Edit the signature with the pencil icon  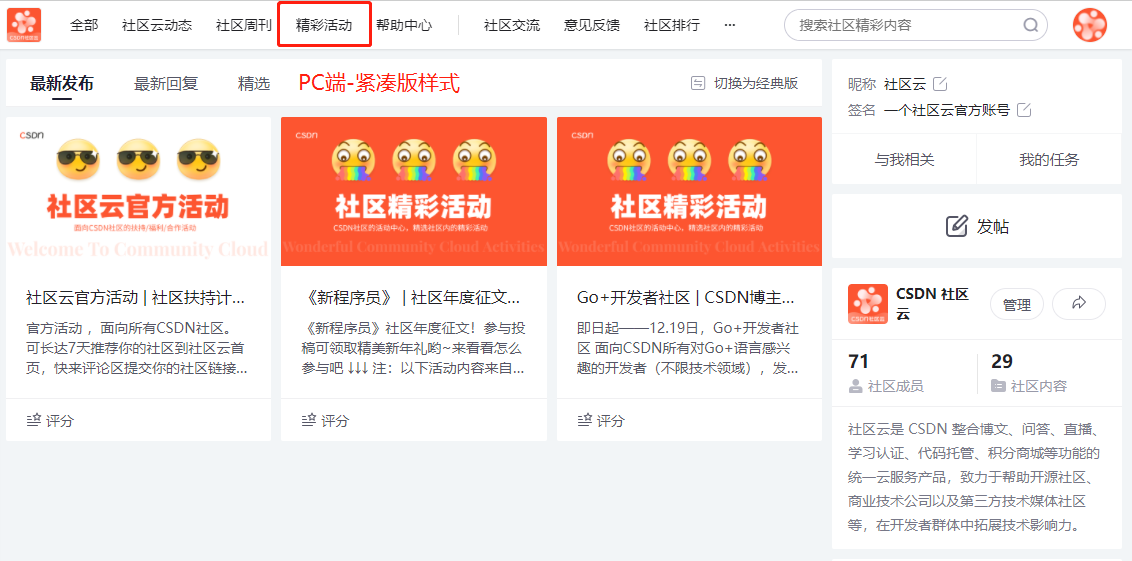pyautogui.click(x=1024, y=110)
